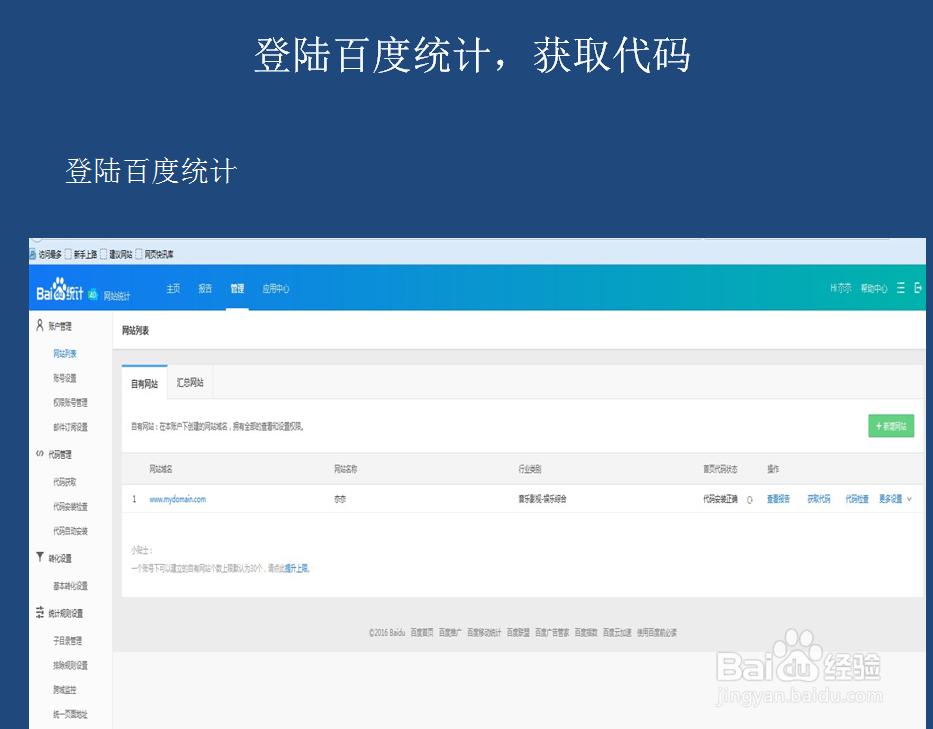Select the 账户管理 person icon in sidebar

(37, 325)
